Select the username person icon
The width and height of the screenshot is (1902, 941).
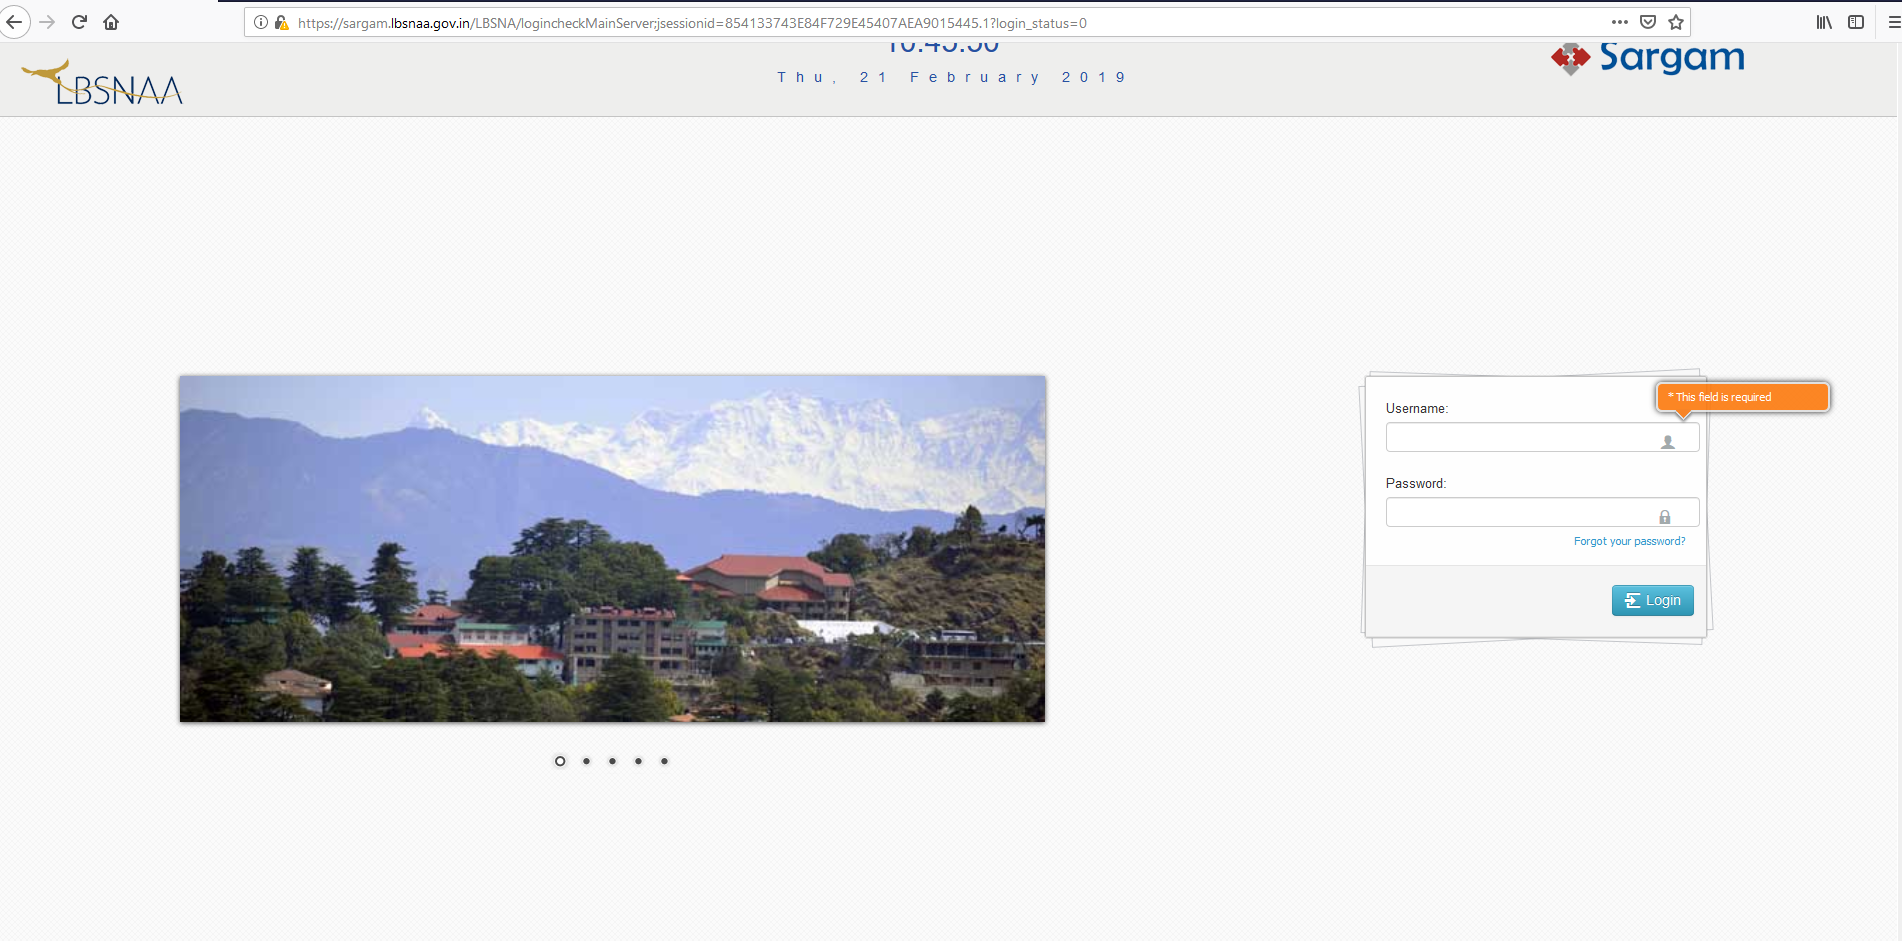1668,441
